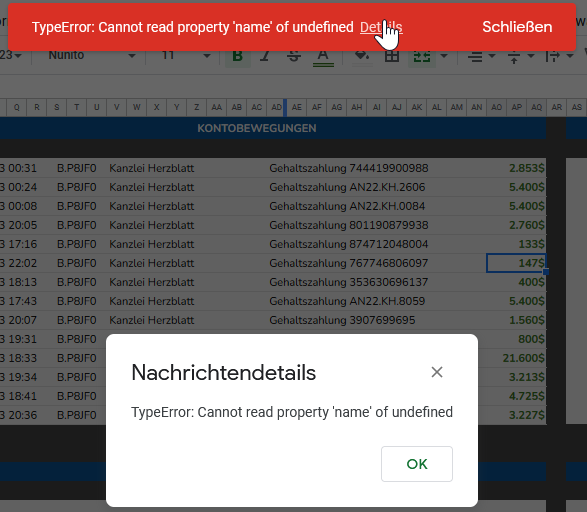The height and width of the screenshot is (512, 587).
Task: Open the text color picker
Action: coord(323,57)
